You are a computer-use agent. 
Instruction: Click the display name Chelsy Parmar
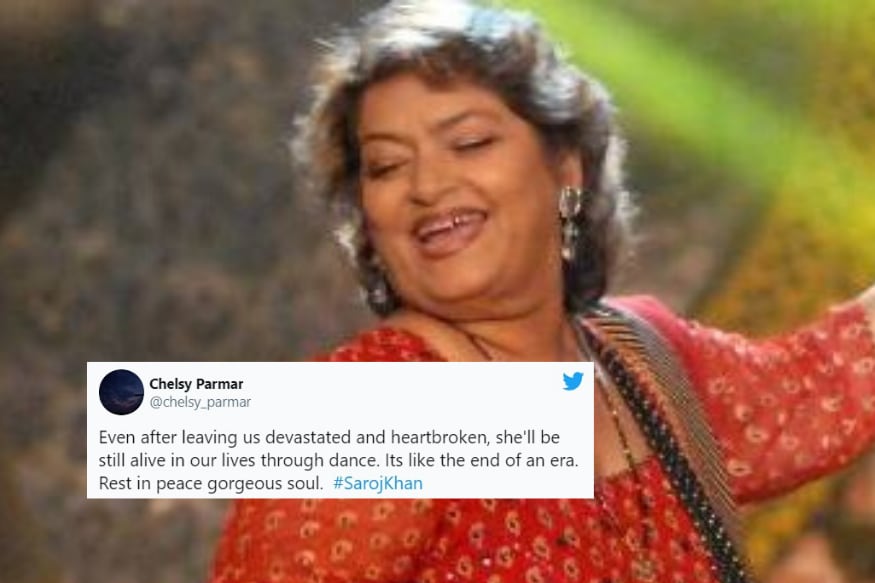pos(196,384)
